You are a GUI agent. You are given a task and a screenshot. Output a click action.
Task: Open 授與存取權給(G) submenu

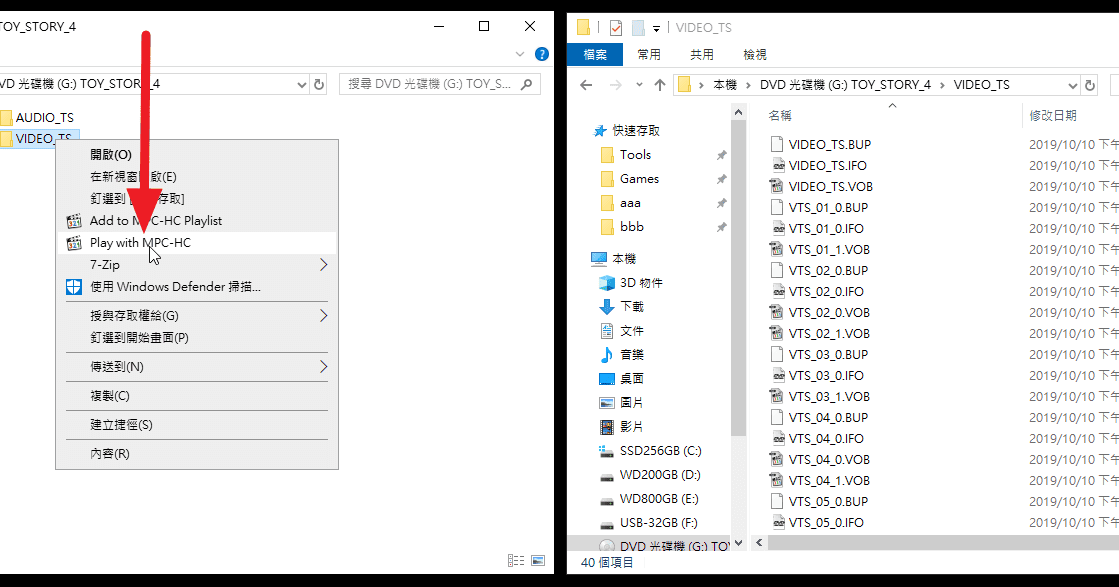tap(196, 315)
